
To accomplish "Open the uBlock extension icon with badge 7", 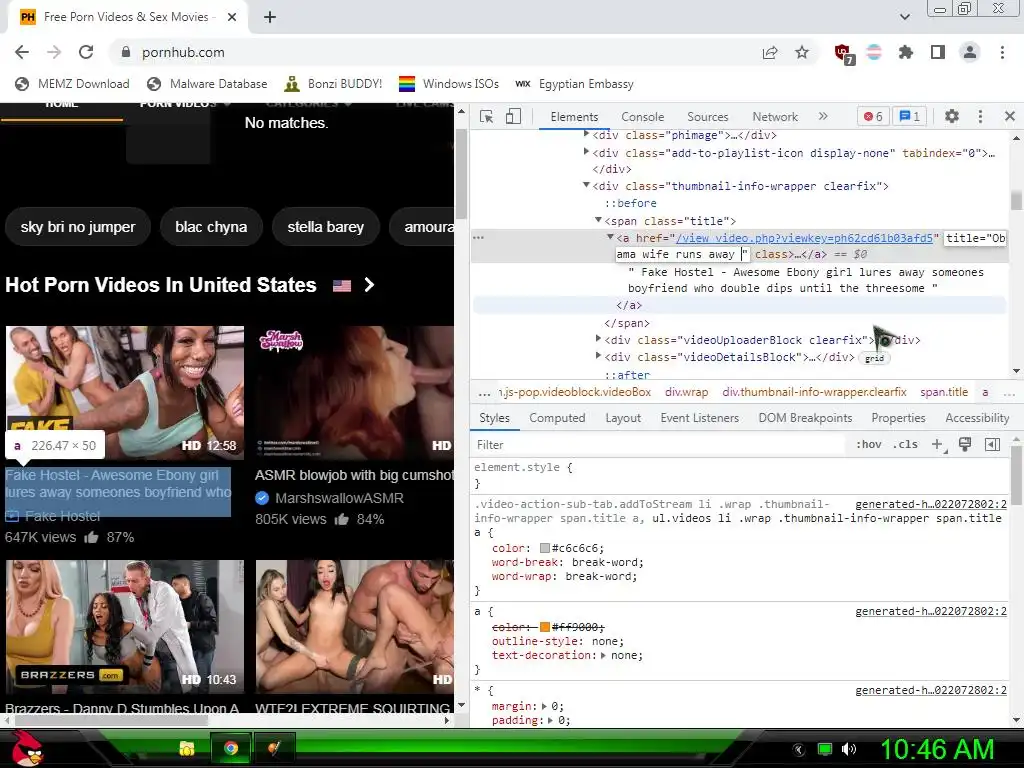I will pyautogui.click(x=844, y=54).
